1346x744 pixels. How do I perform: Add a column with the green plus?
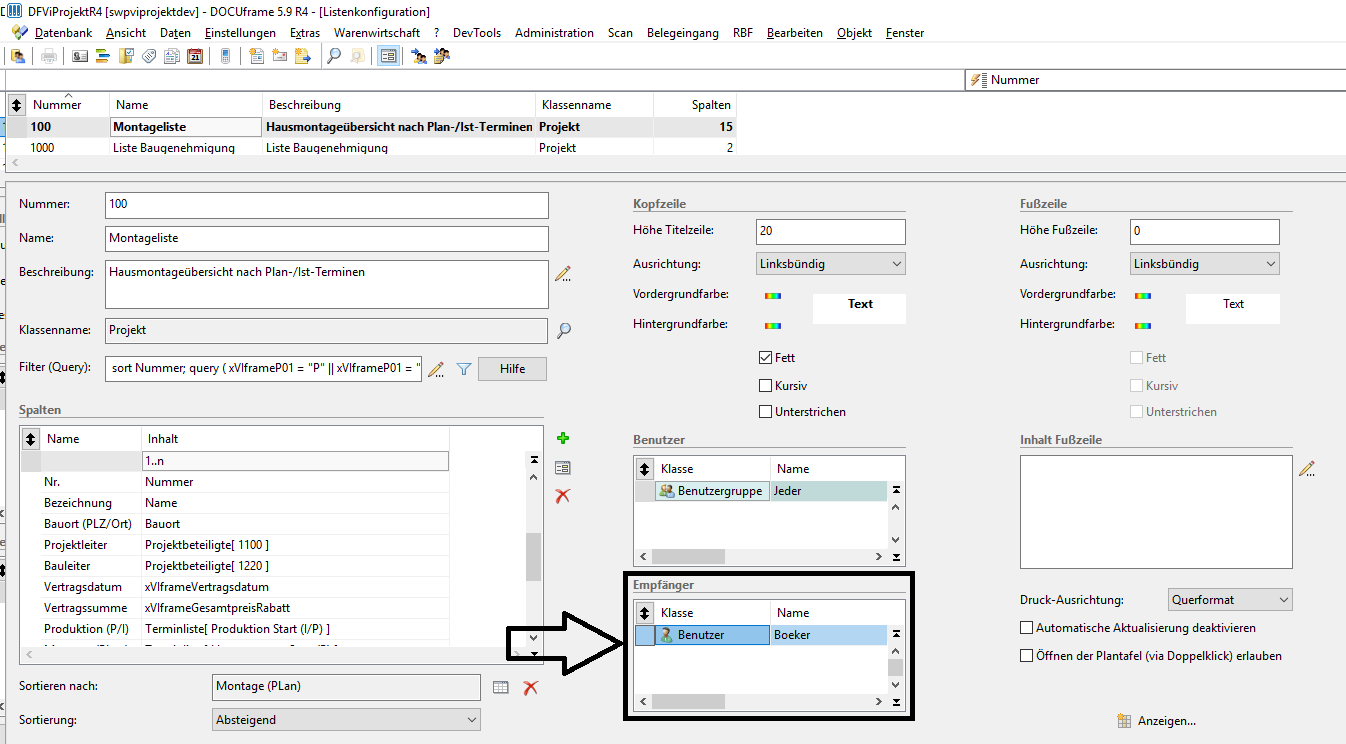point(563,438)
